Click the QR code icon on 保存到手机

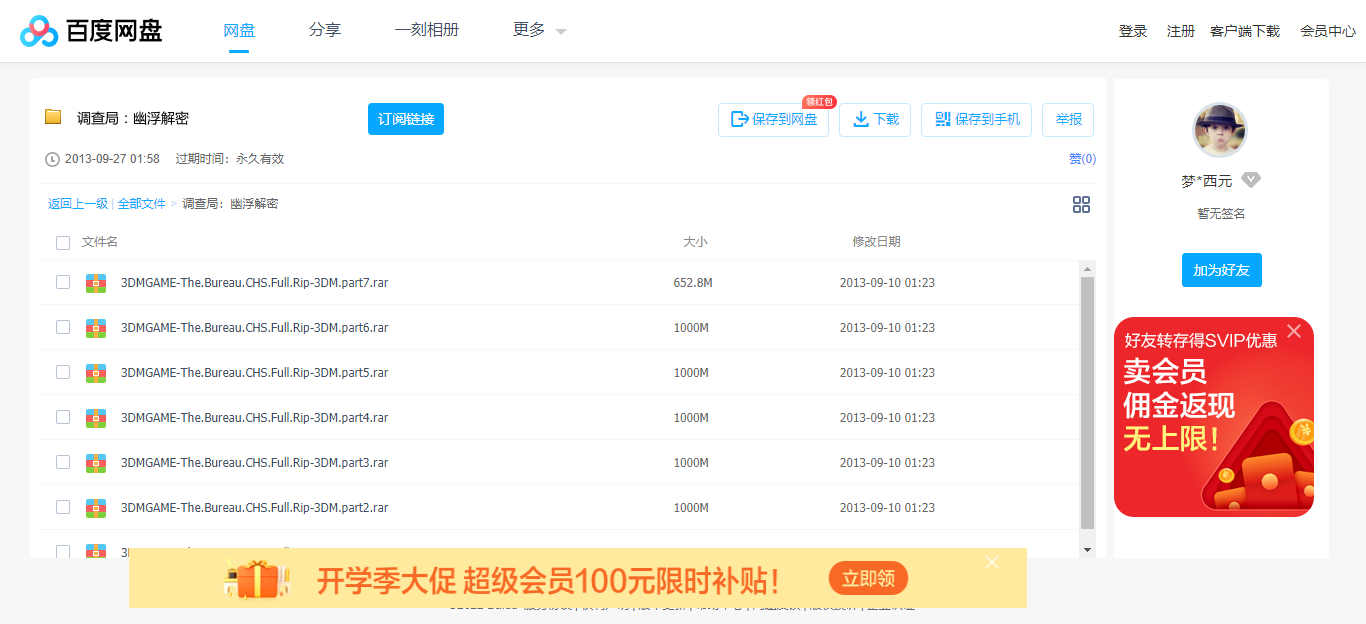(941, 119)
